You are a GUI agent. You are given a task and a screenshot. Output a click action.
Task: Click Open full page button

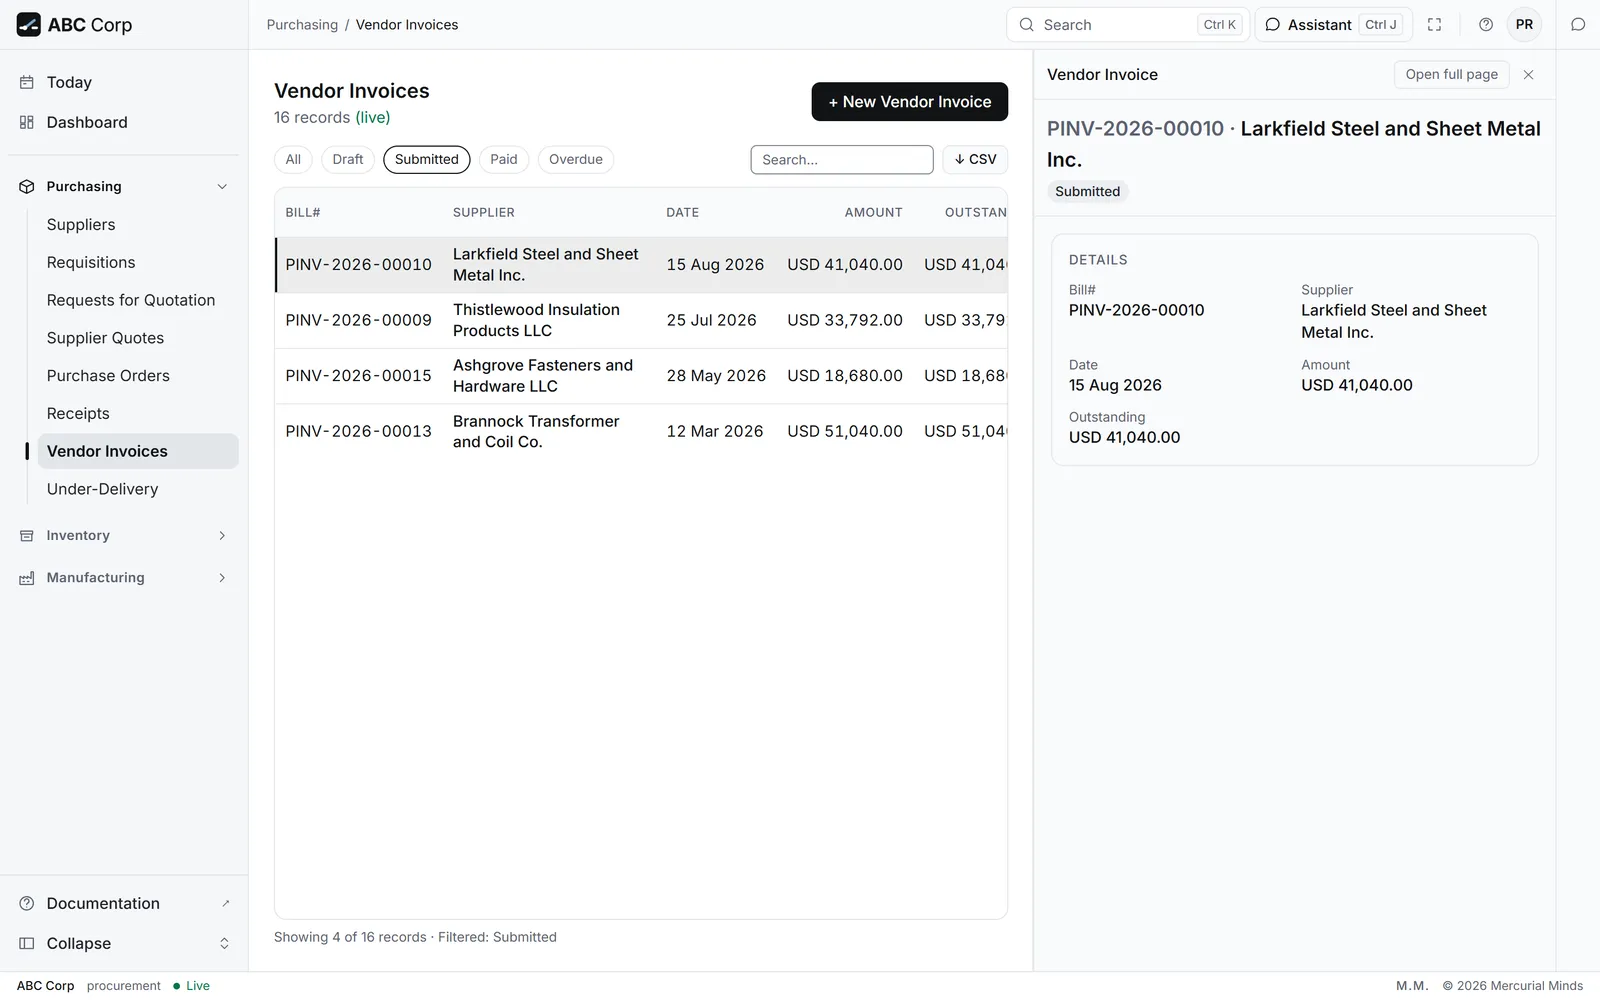click(x=1452, y=75)
